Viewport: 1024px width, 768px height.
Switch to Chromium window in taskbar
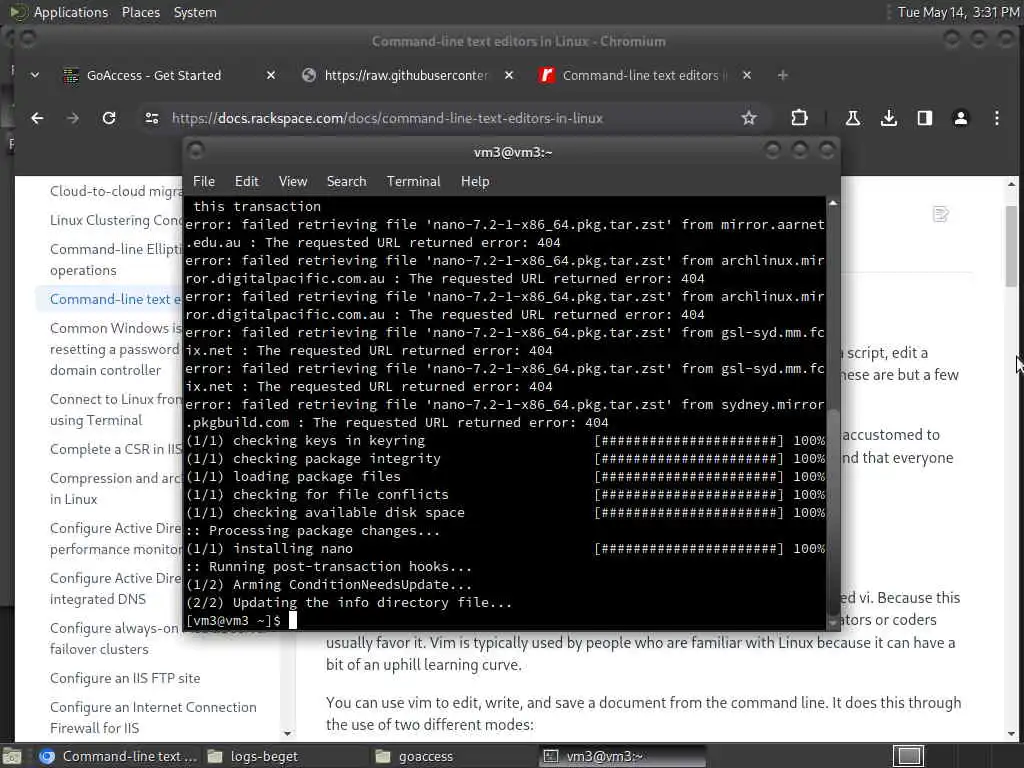coord(117,756)
